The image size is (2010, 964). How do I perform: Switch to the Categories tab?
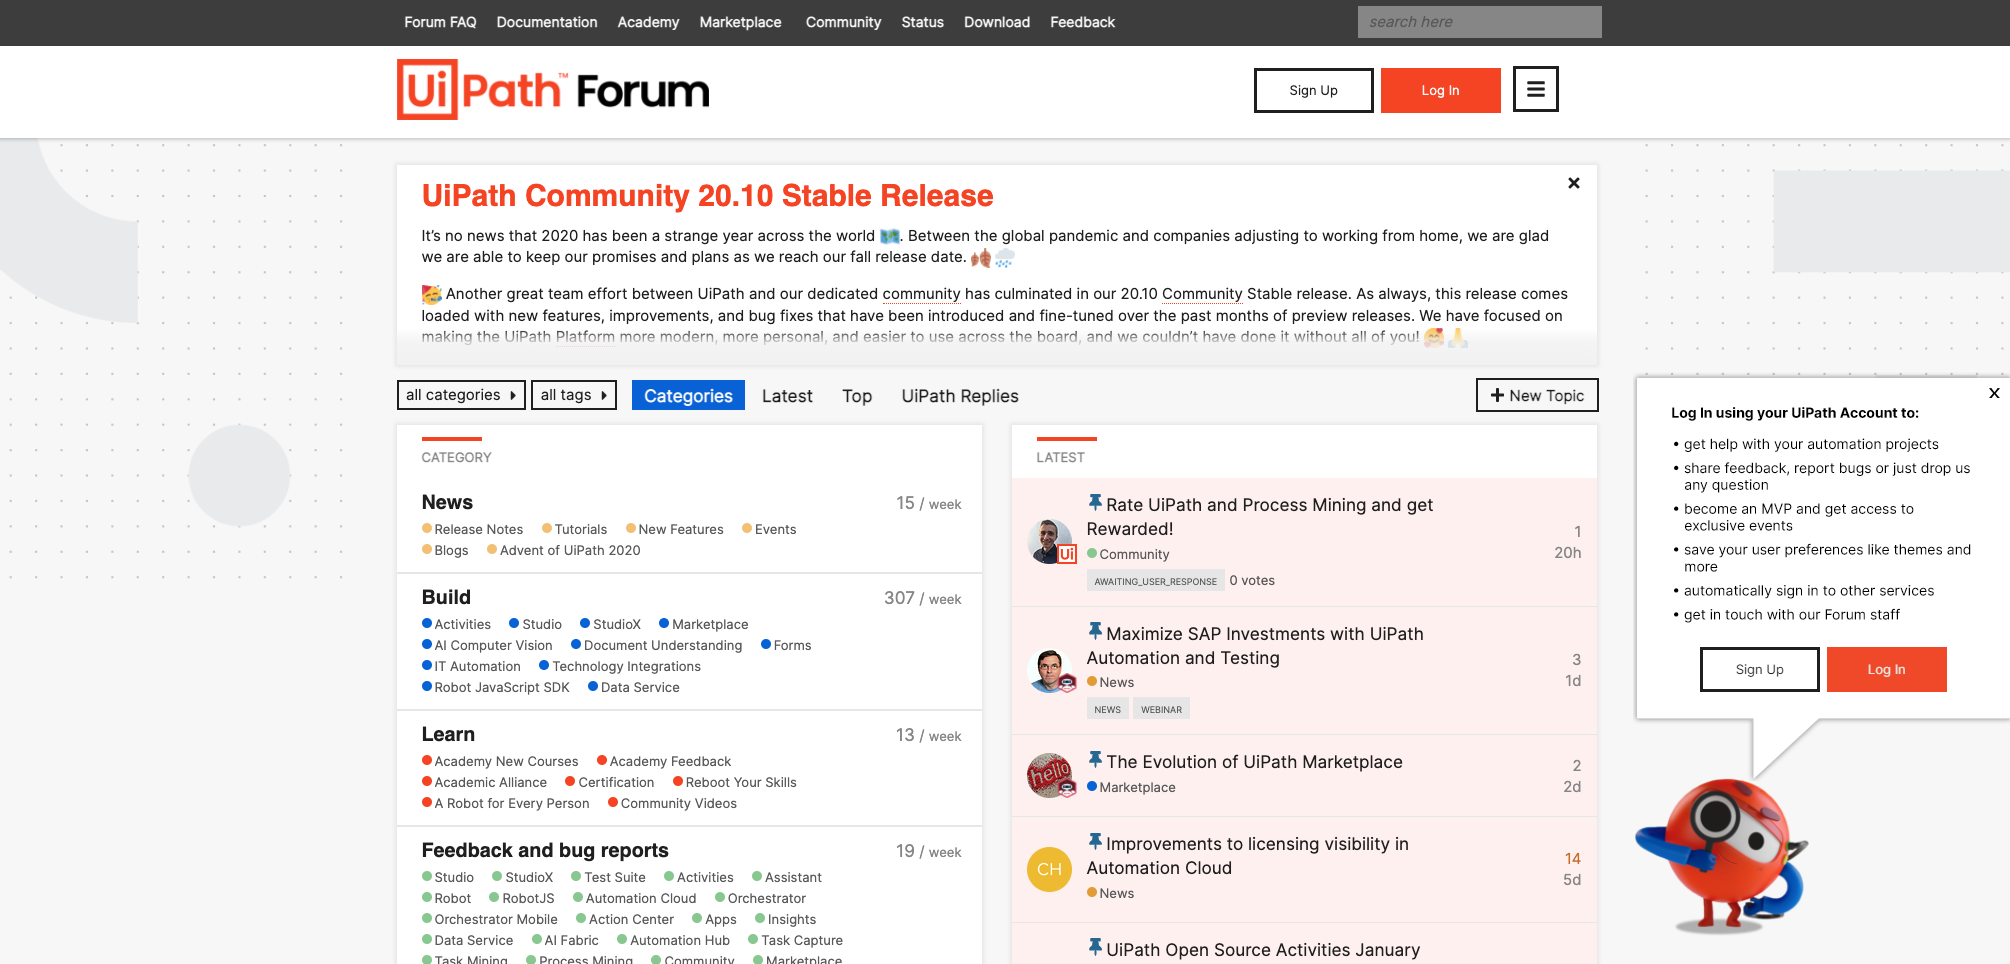688,395
